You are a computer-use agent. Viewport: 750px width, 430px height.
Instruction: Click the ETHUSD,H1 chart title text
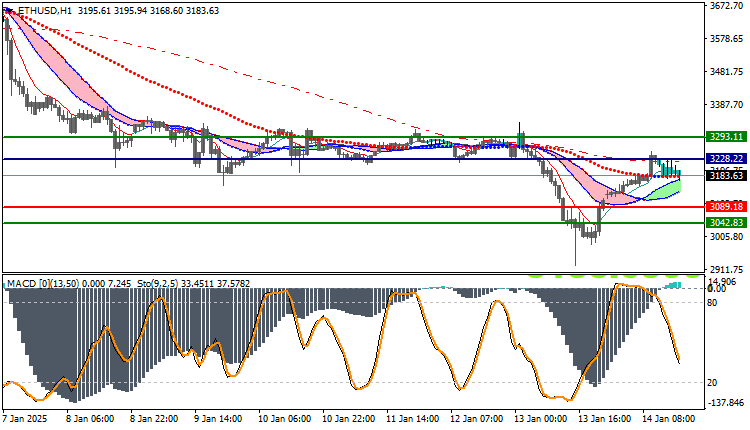click(x=44, y=10)
